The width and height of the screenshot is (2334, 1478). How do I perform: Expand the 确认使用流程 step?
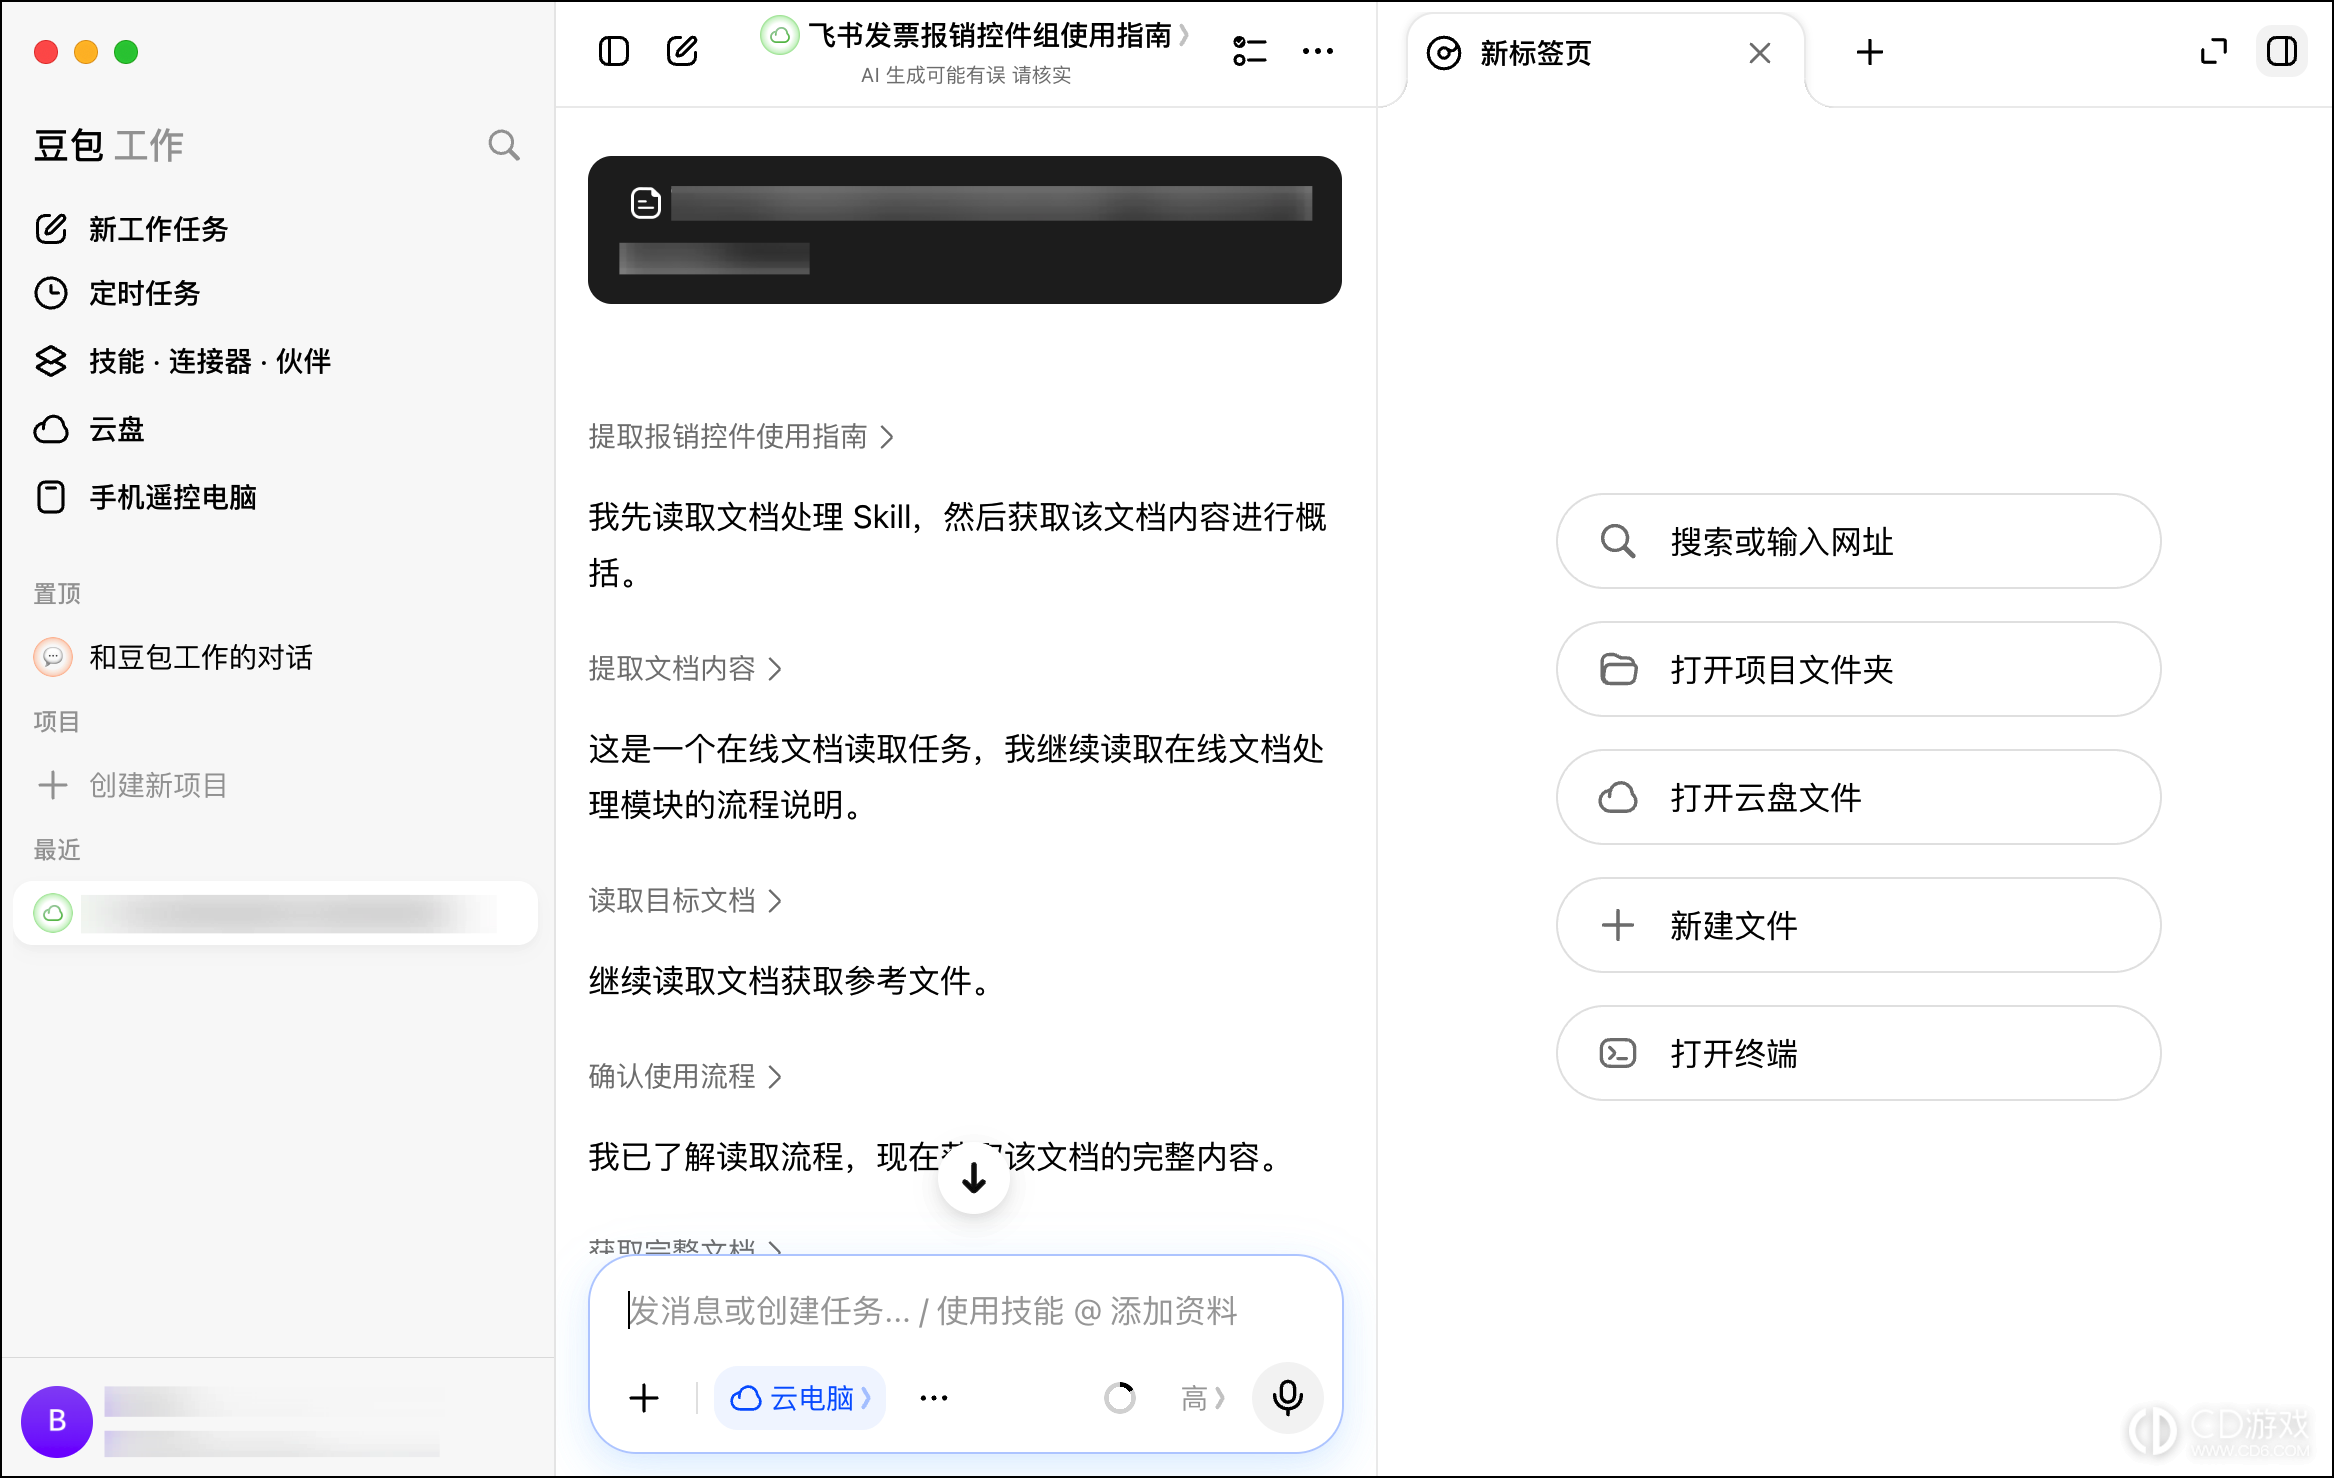click(x=685, y=1077)
